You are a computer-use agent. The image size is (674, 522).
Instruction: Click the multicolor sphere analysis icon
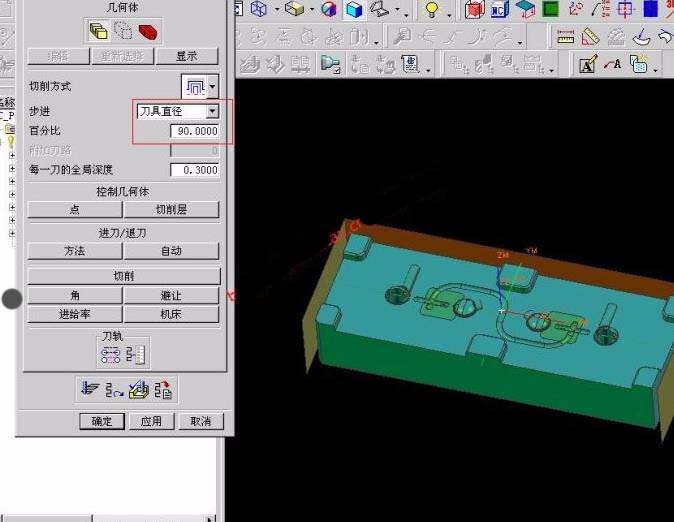tap(329, 9)
